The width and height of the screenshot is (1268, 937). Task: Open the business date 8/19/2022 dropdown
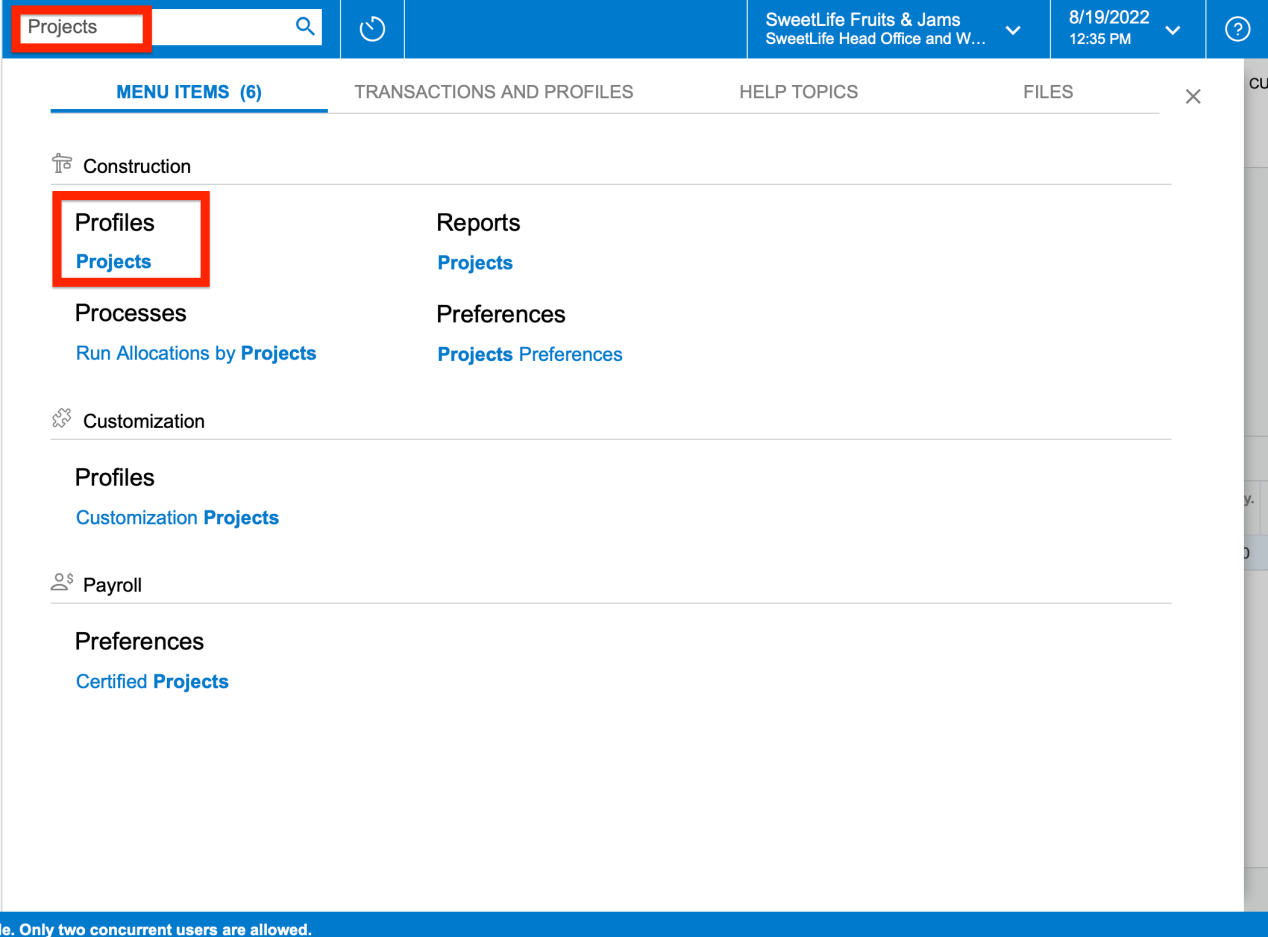(x=1171, y=30)
